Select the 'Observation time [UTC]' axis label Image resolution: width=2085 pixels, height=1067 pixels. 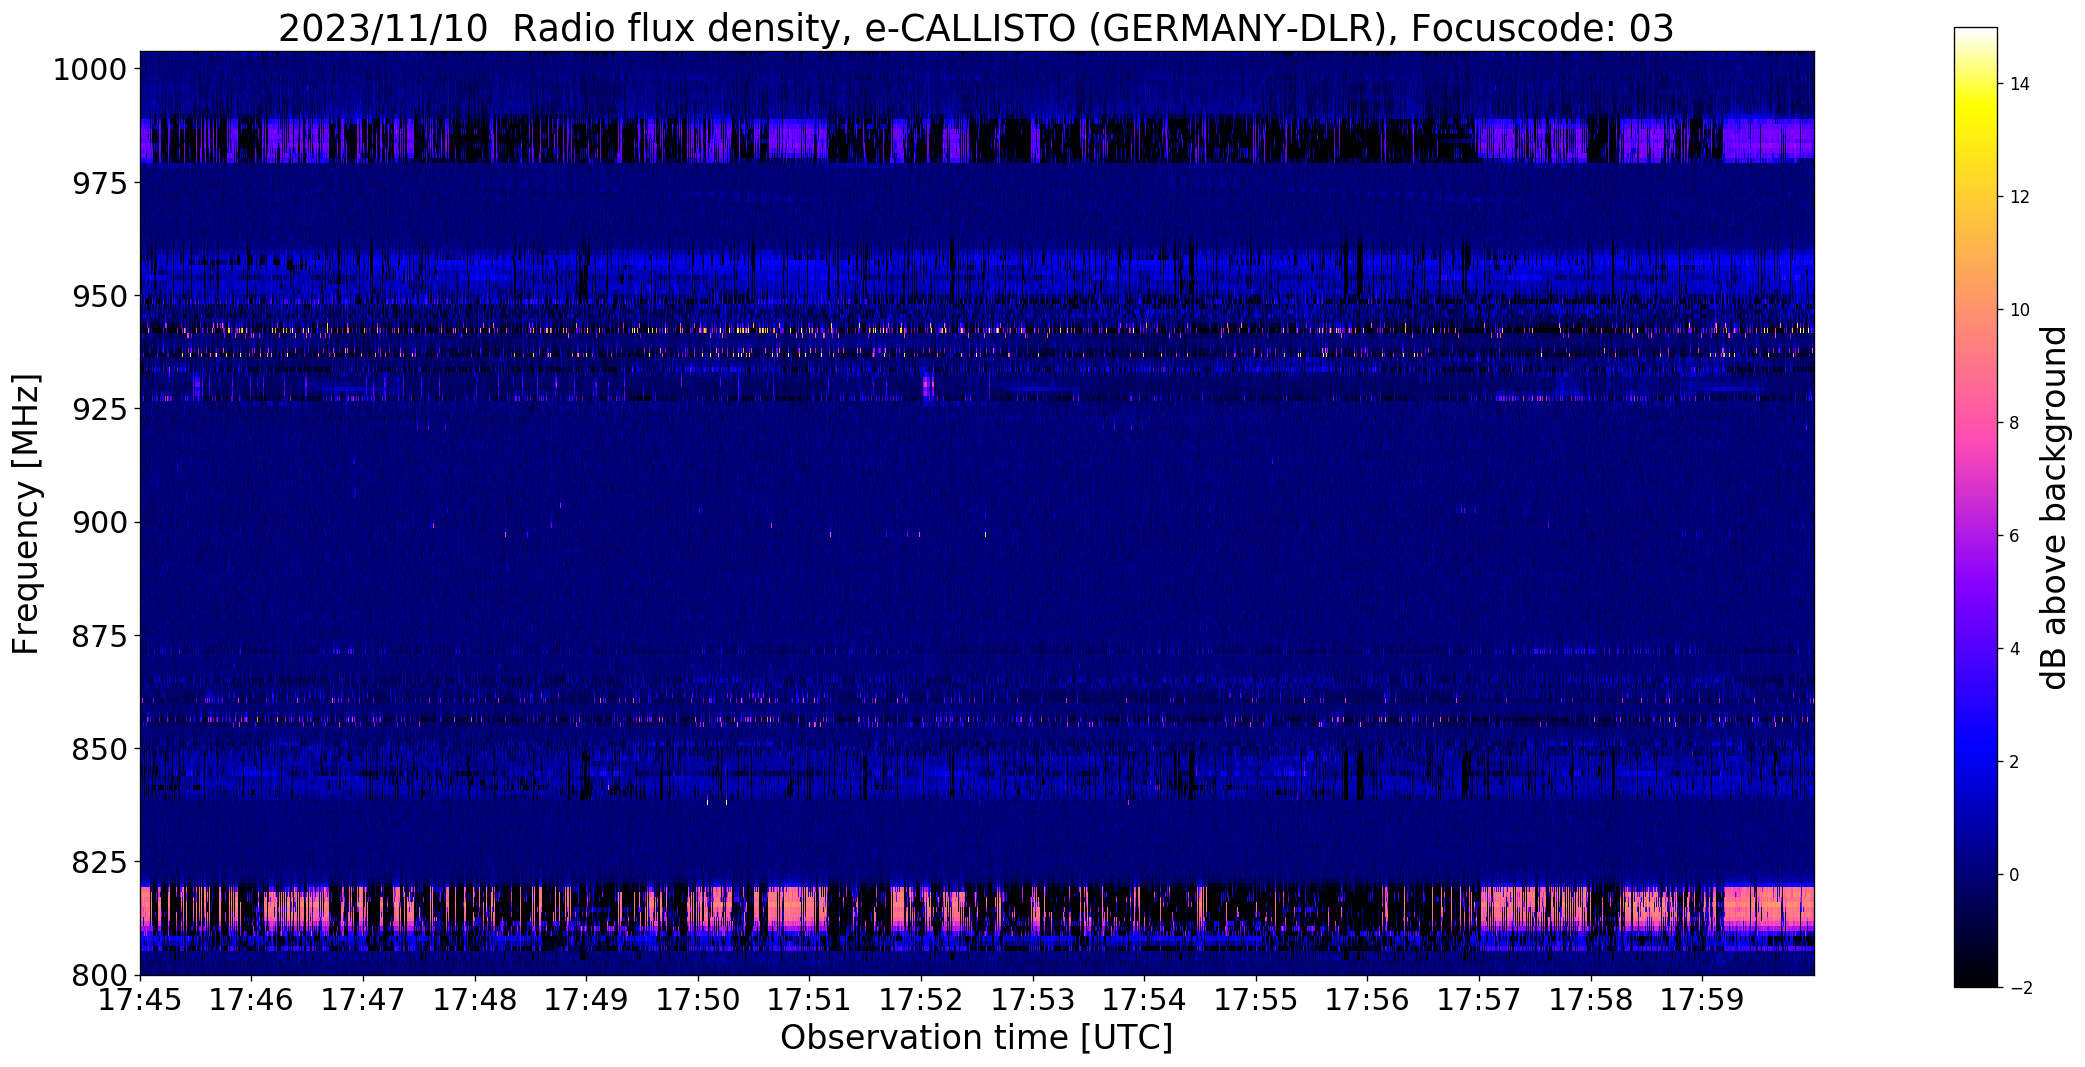click(976, 1038)
